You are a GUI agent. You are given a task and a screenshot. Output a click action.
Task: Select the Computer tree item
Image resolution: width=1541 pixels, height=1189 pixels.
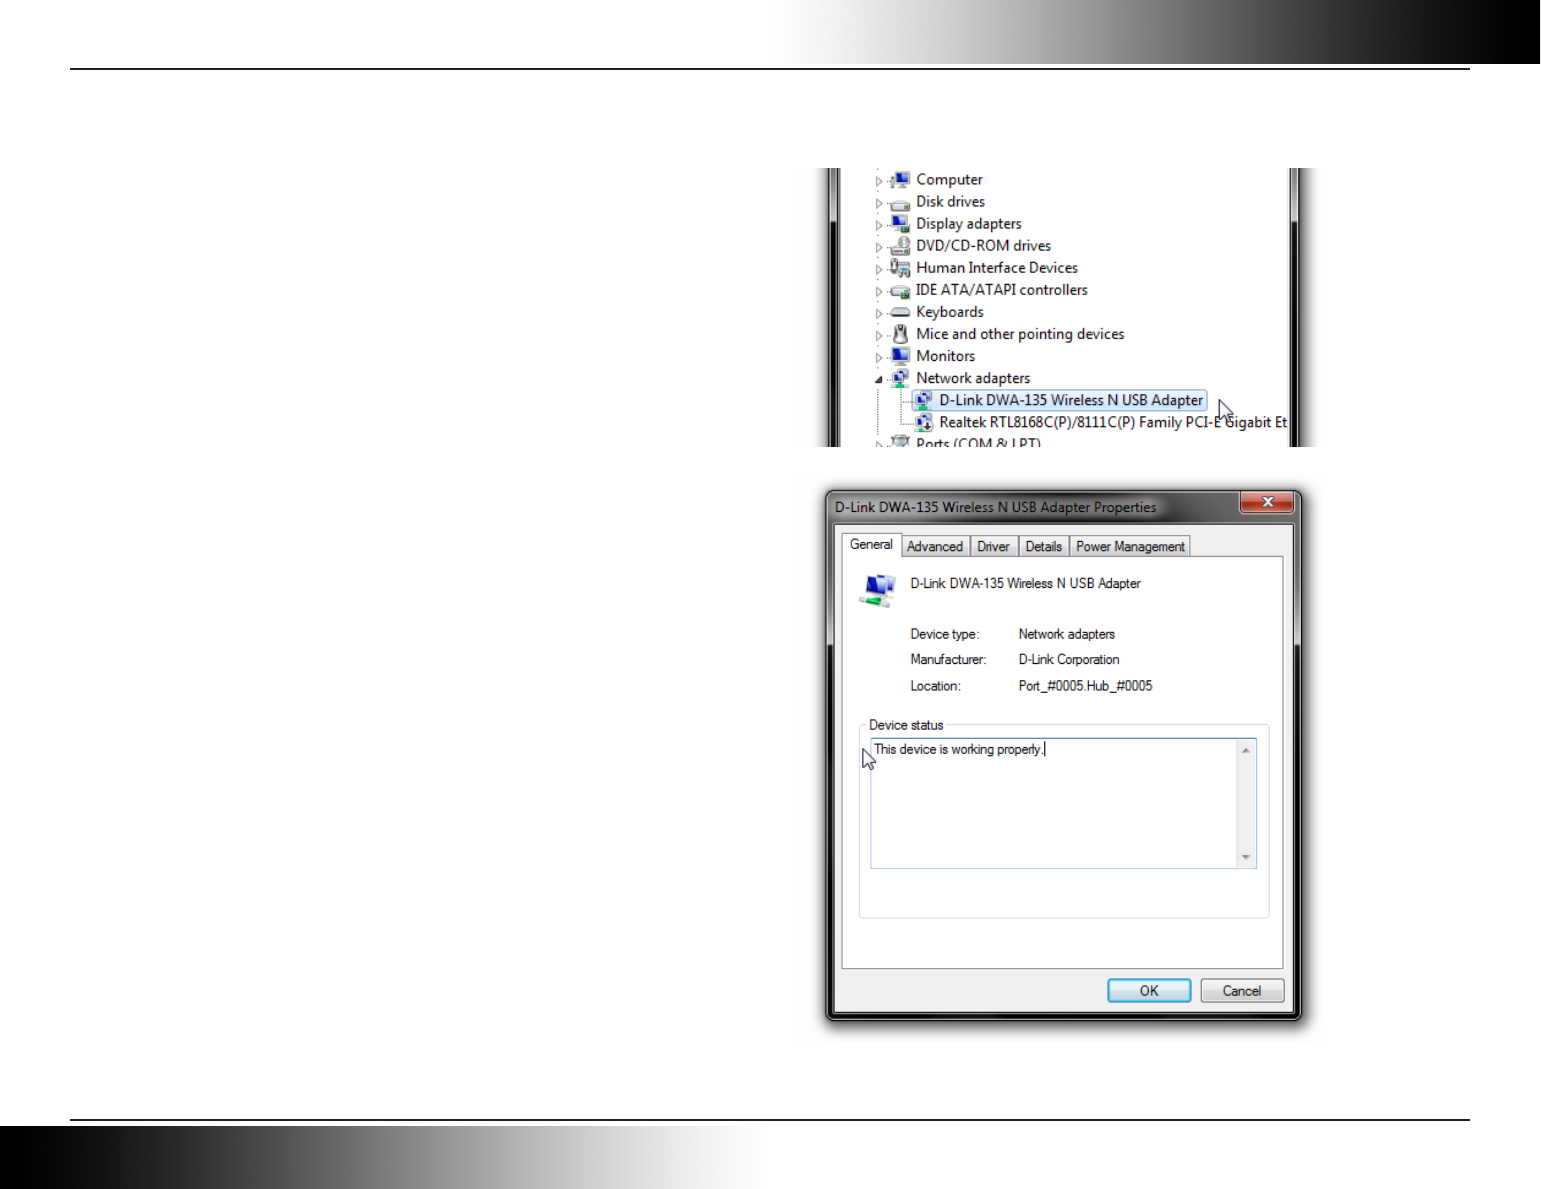point(949,180)
